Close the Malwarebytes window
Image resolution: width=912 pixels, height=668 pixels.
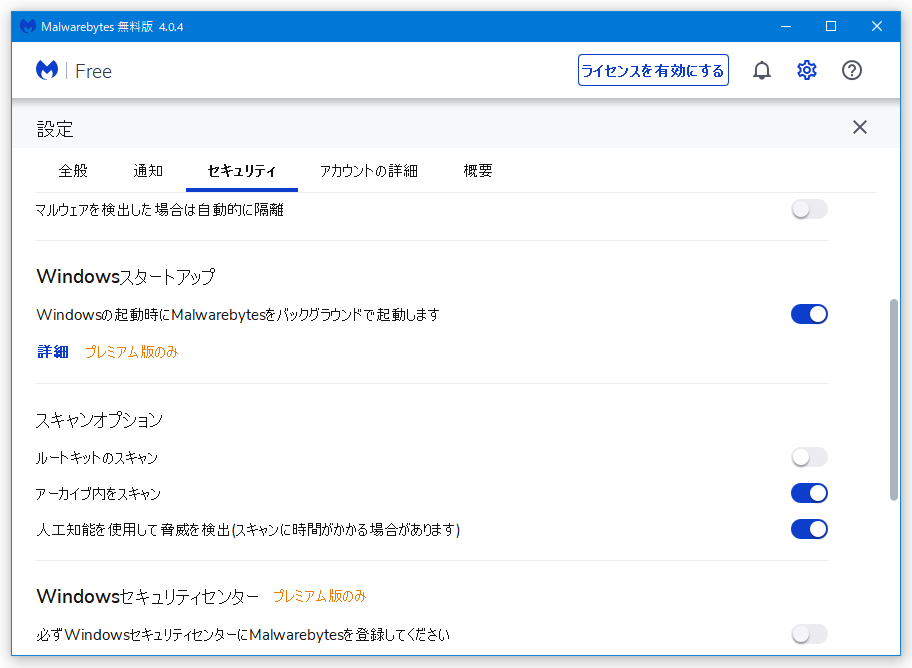point(877,26)
